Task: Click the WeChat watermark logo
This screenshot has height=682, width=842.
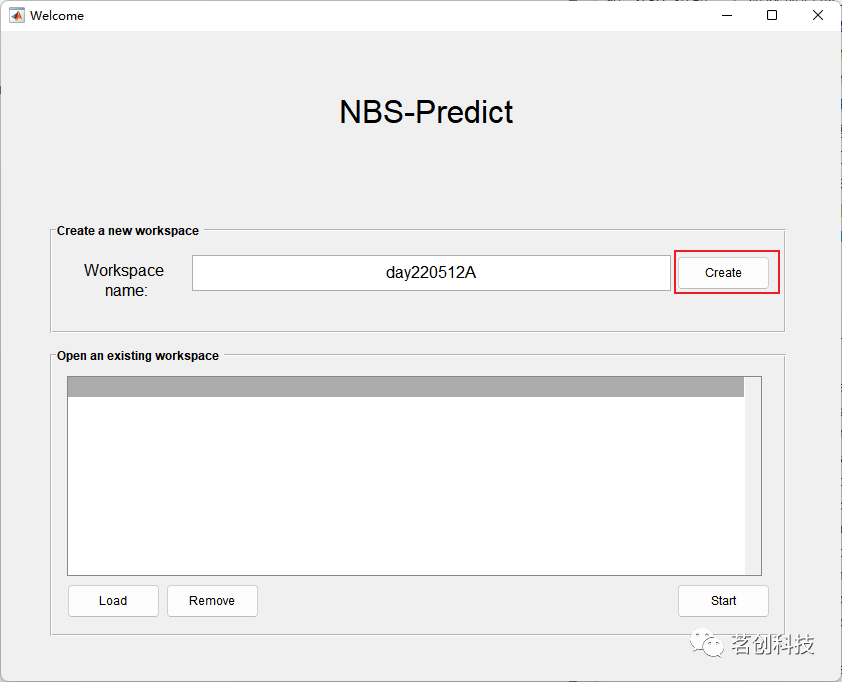Action: coord(707,644)
